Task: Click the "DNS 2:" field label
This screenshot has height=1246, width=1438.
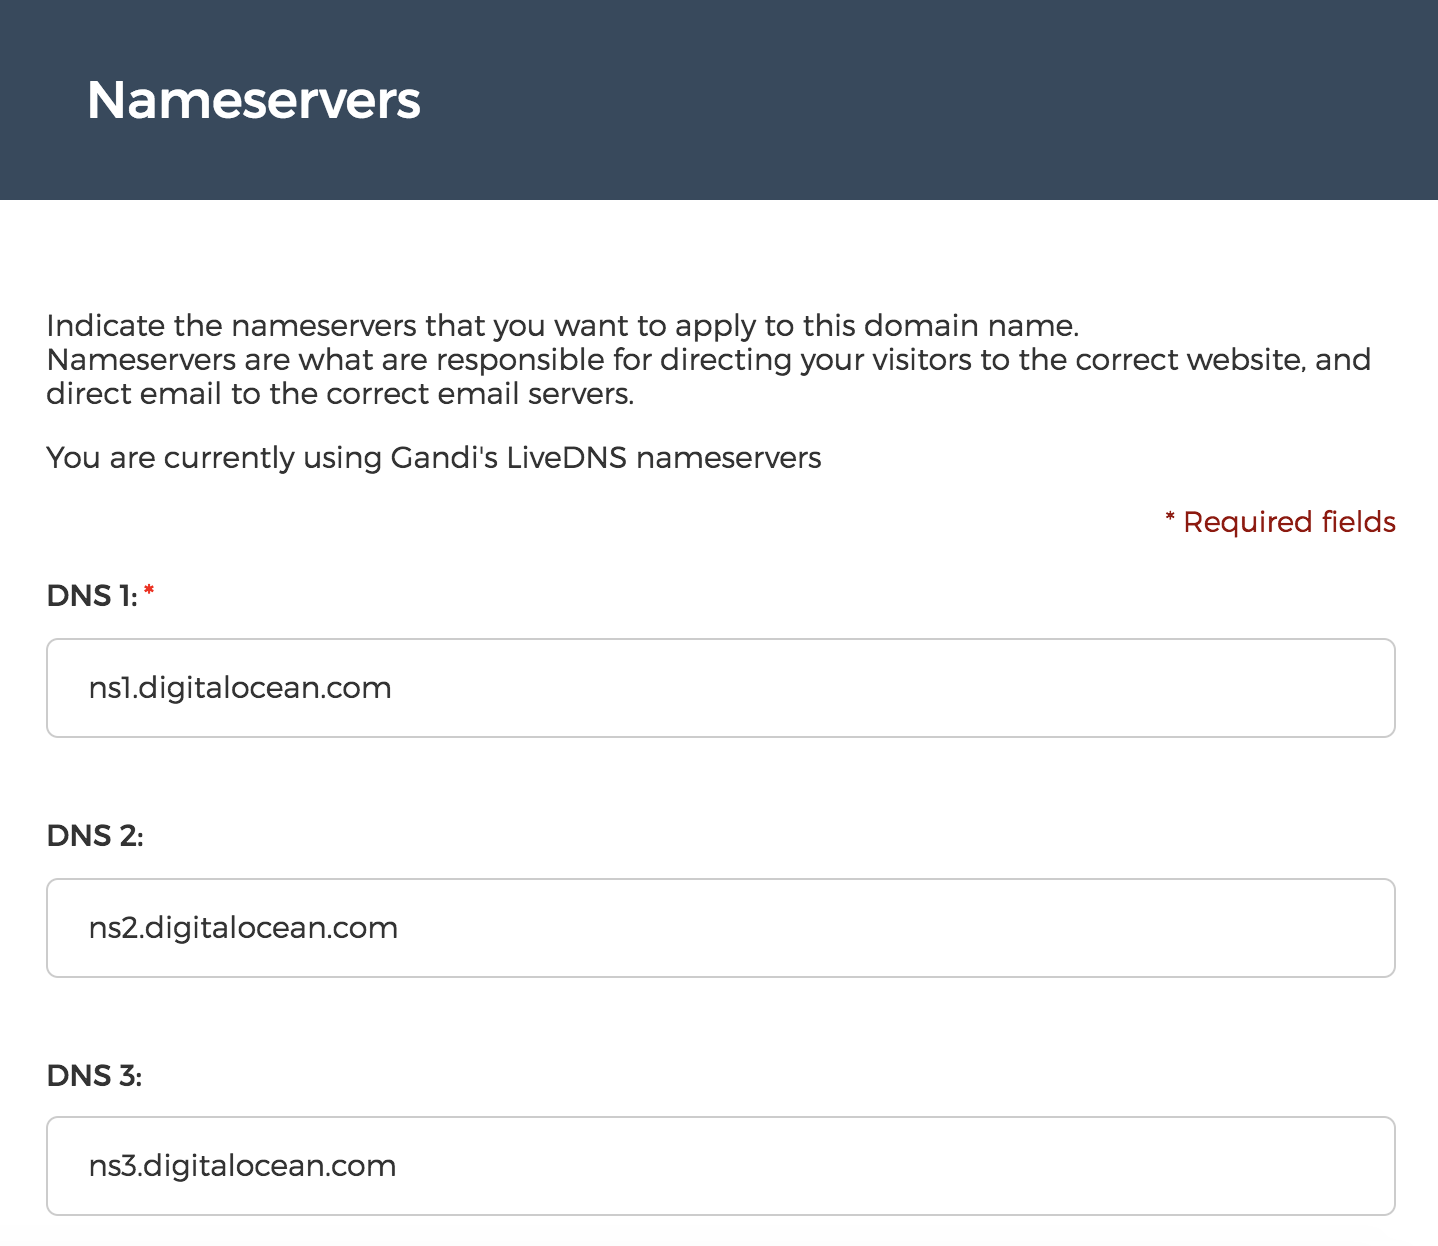Action: pyautogui.click(x=95, y=835)
